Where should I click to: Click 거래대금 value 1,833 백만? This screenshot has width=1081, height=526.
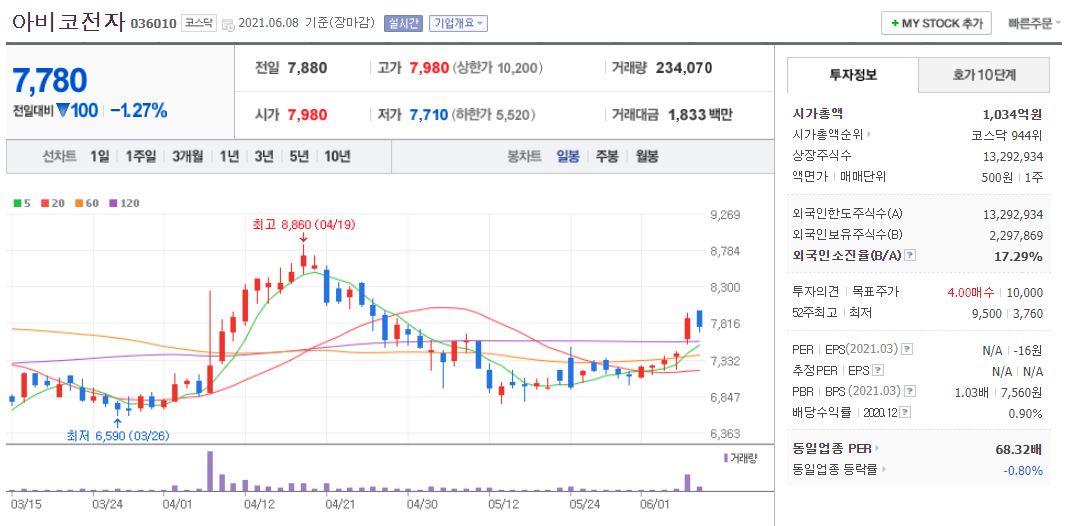(700, 115)
